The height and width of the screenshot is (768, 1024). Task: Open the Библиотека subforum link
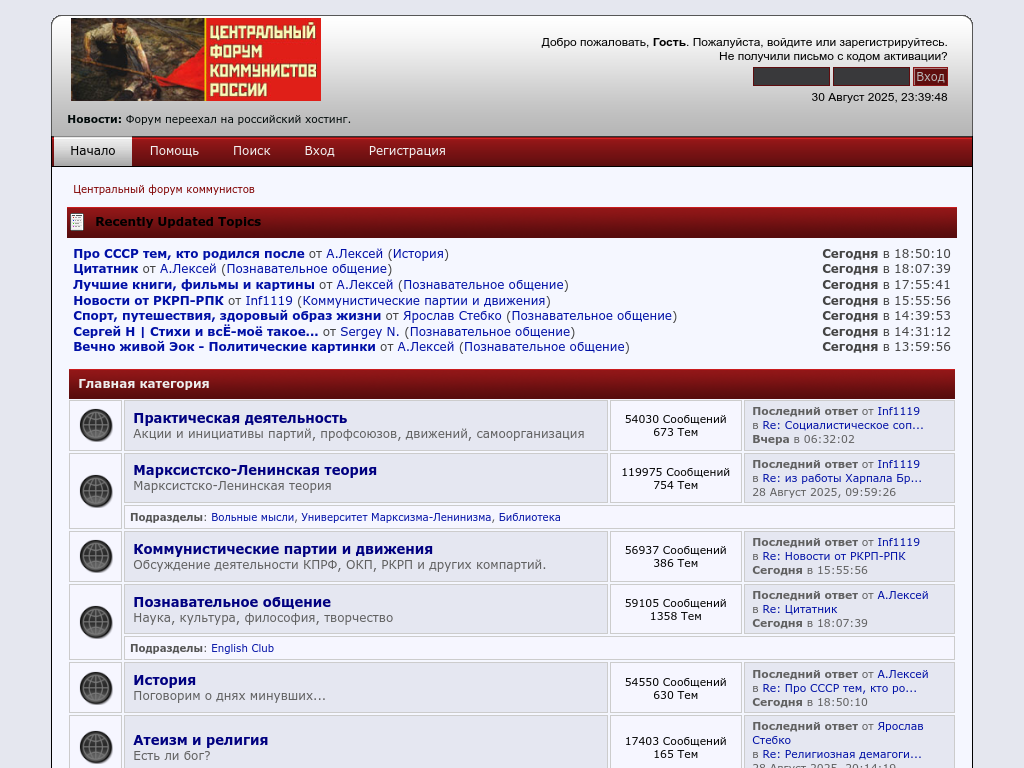point(529,517)
